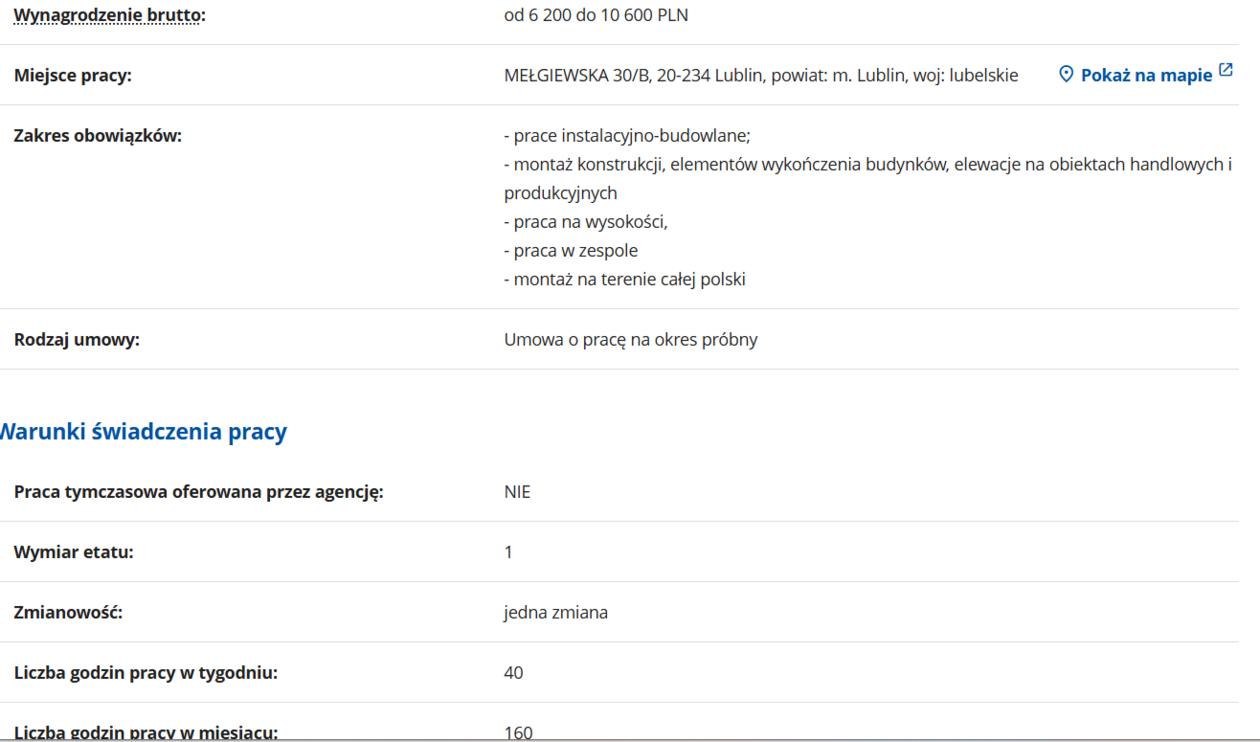Click the 'Warunki świadczenia pracy' section heading
1260x742 pixels.
143,432
